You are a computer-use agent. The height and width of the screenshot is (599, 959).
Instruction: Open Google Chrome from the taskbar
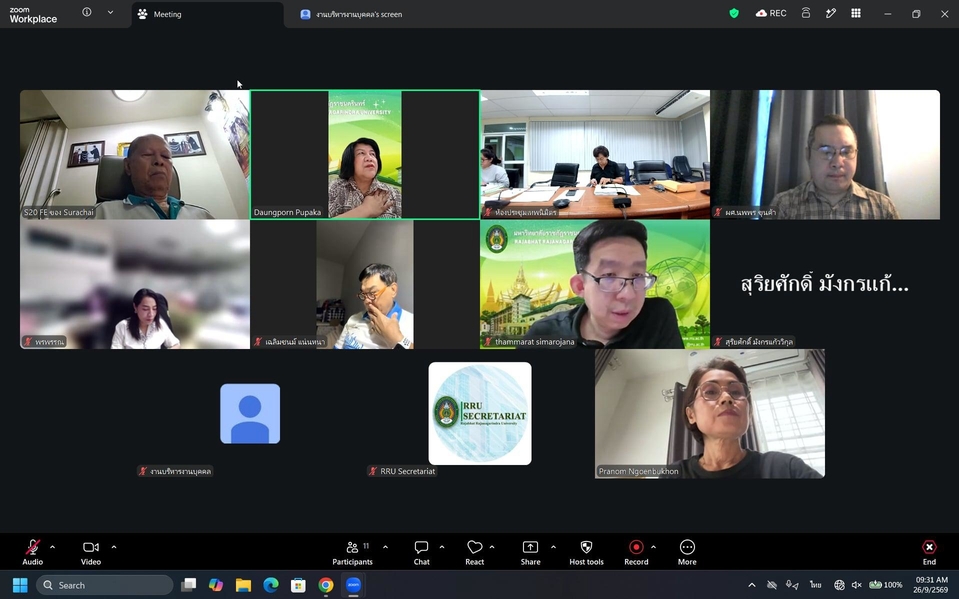tap(325, 586)
